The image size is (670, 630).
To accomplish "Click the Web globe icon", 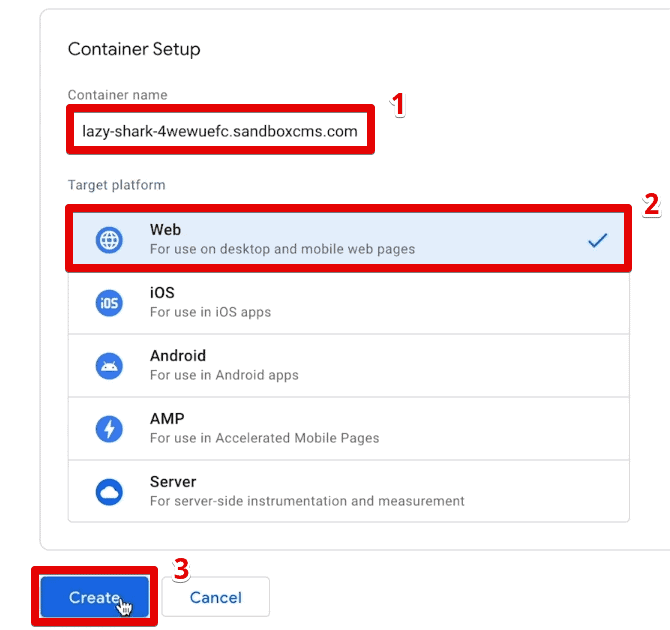I will (109, 240).
